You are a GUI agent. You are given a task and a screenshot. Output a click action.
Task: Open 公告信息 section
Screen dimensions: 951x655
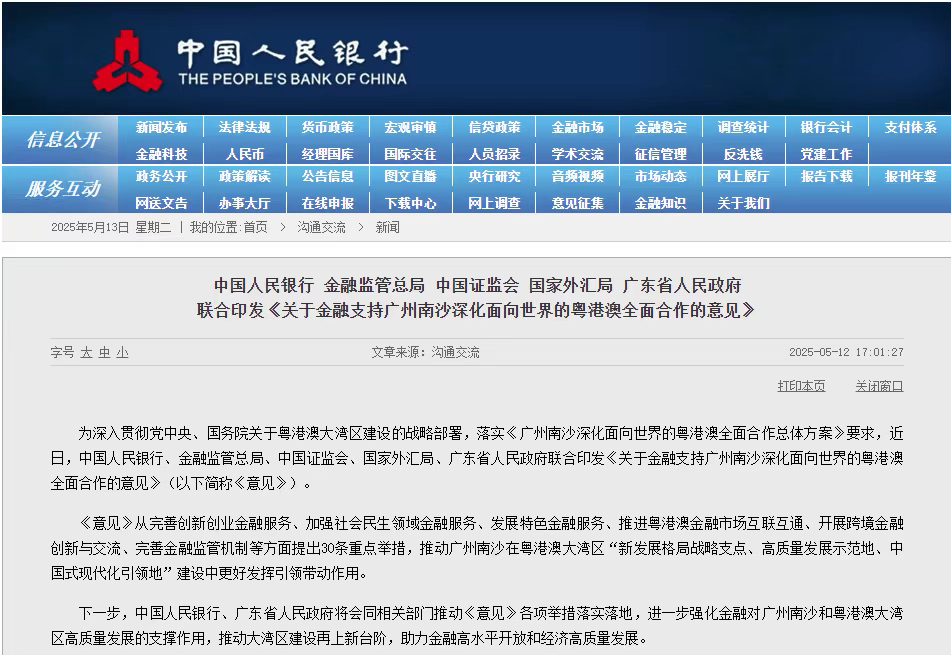point(328,176)
